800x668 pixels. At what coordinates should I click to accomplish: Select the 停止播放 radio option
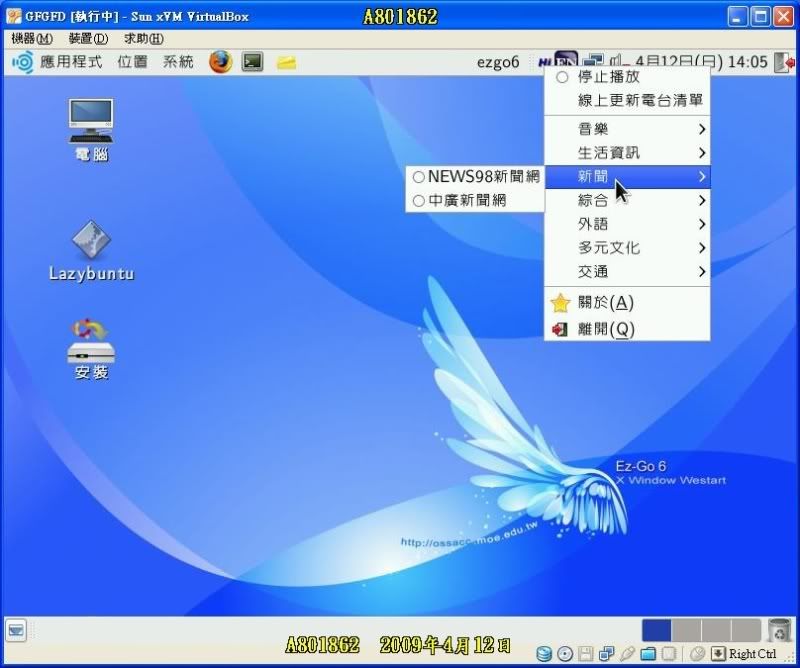pos(627,77)
